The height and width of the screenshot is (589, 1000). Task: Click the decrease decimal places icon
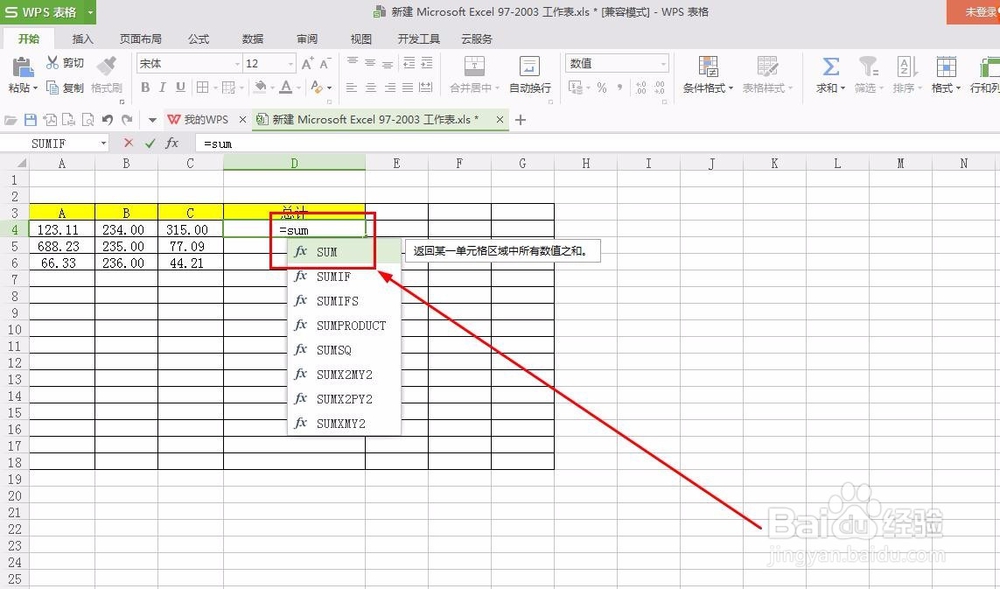tap(659, 88)
